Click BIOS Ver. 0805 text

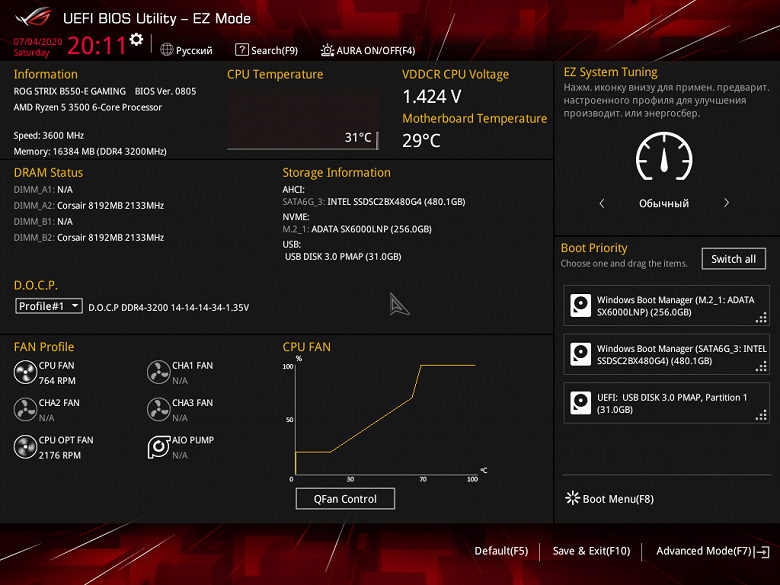pyautogui.click(x=165, y=91)
